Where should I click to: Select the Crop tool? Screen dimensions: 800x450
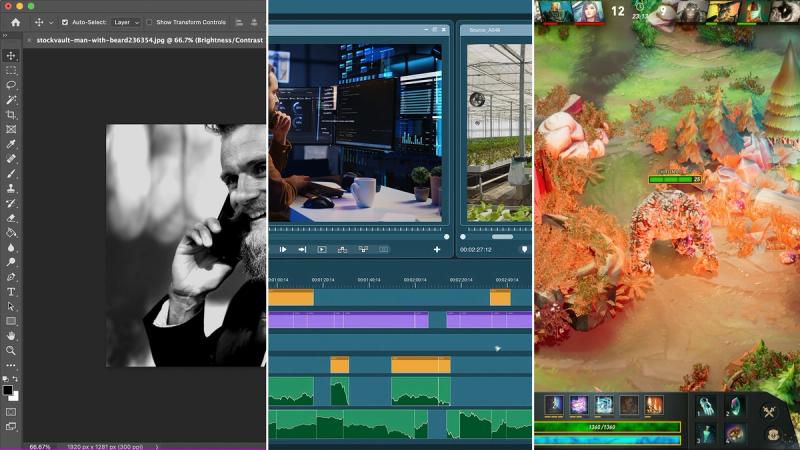point(11,115)
